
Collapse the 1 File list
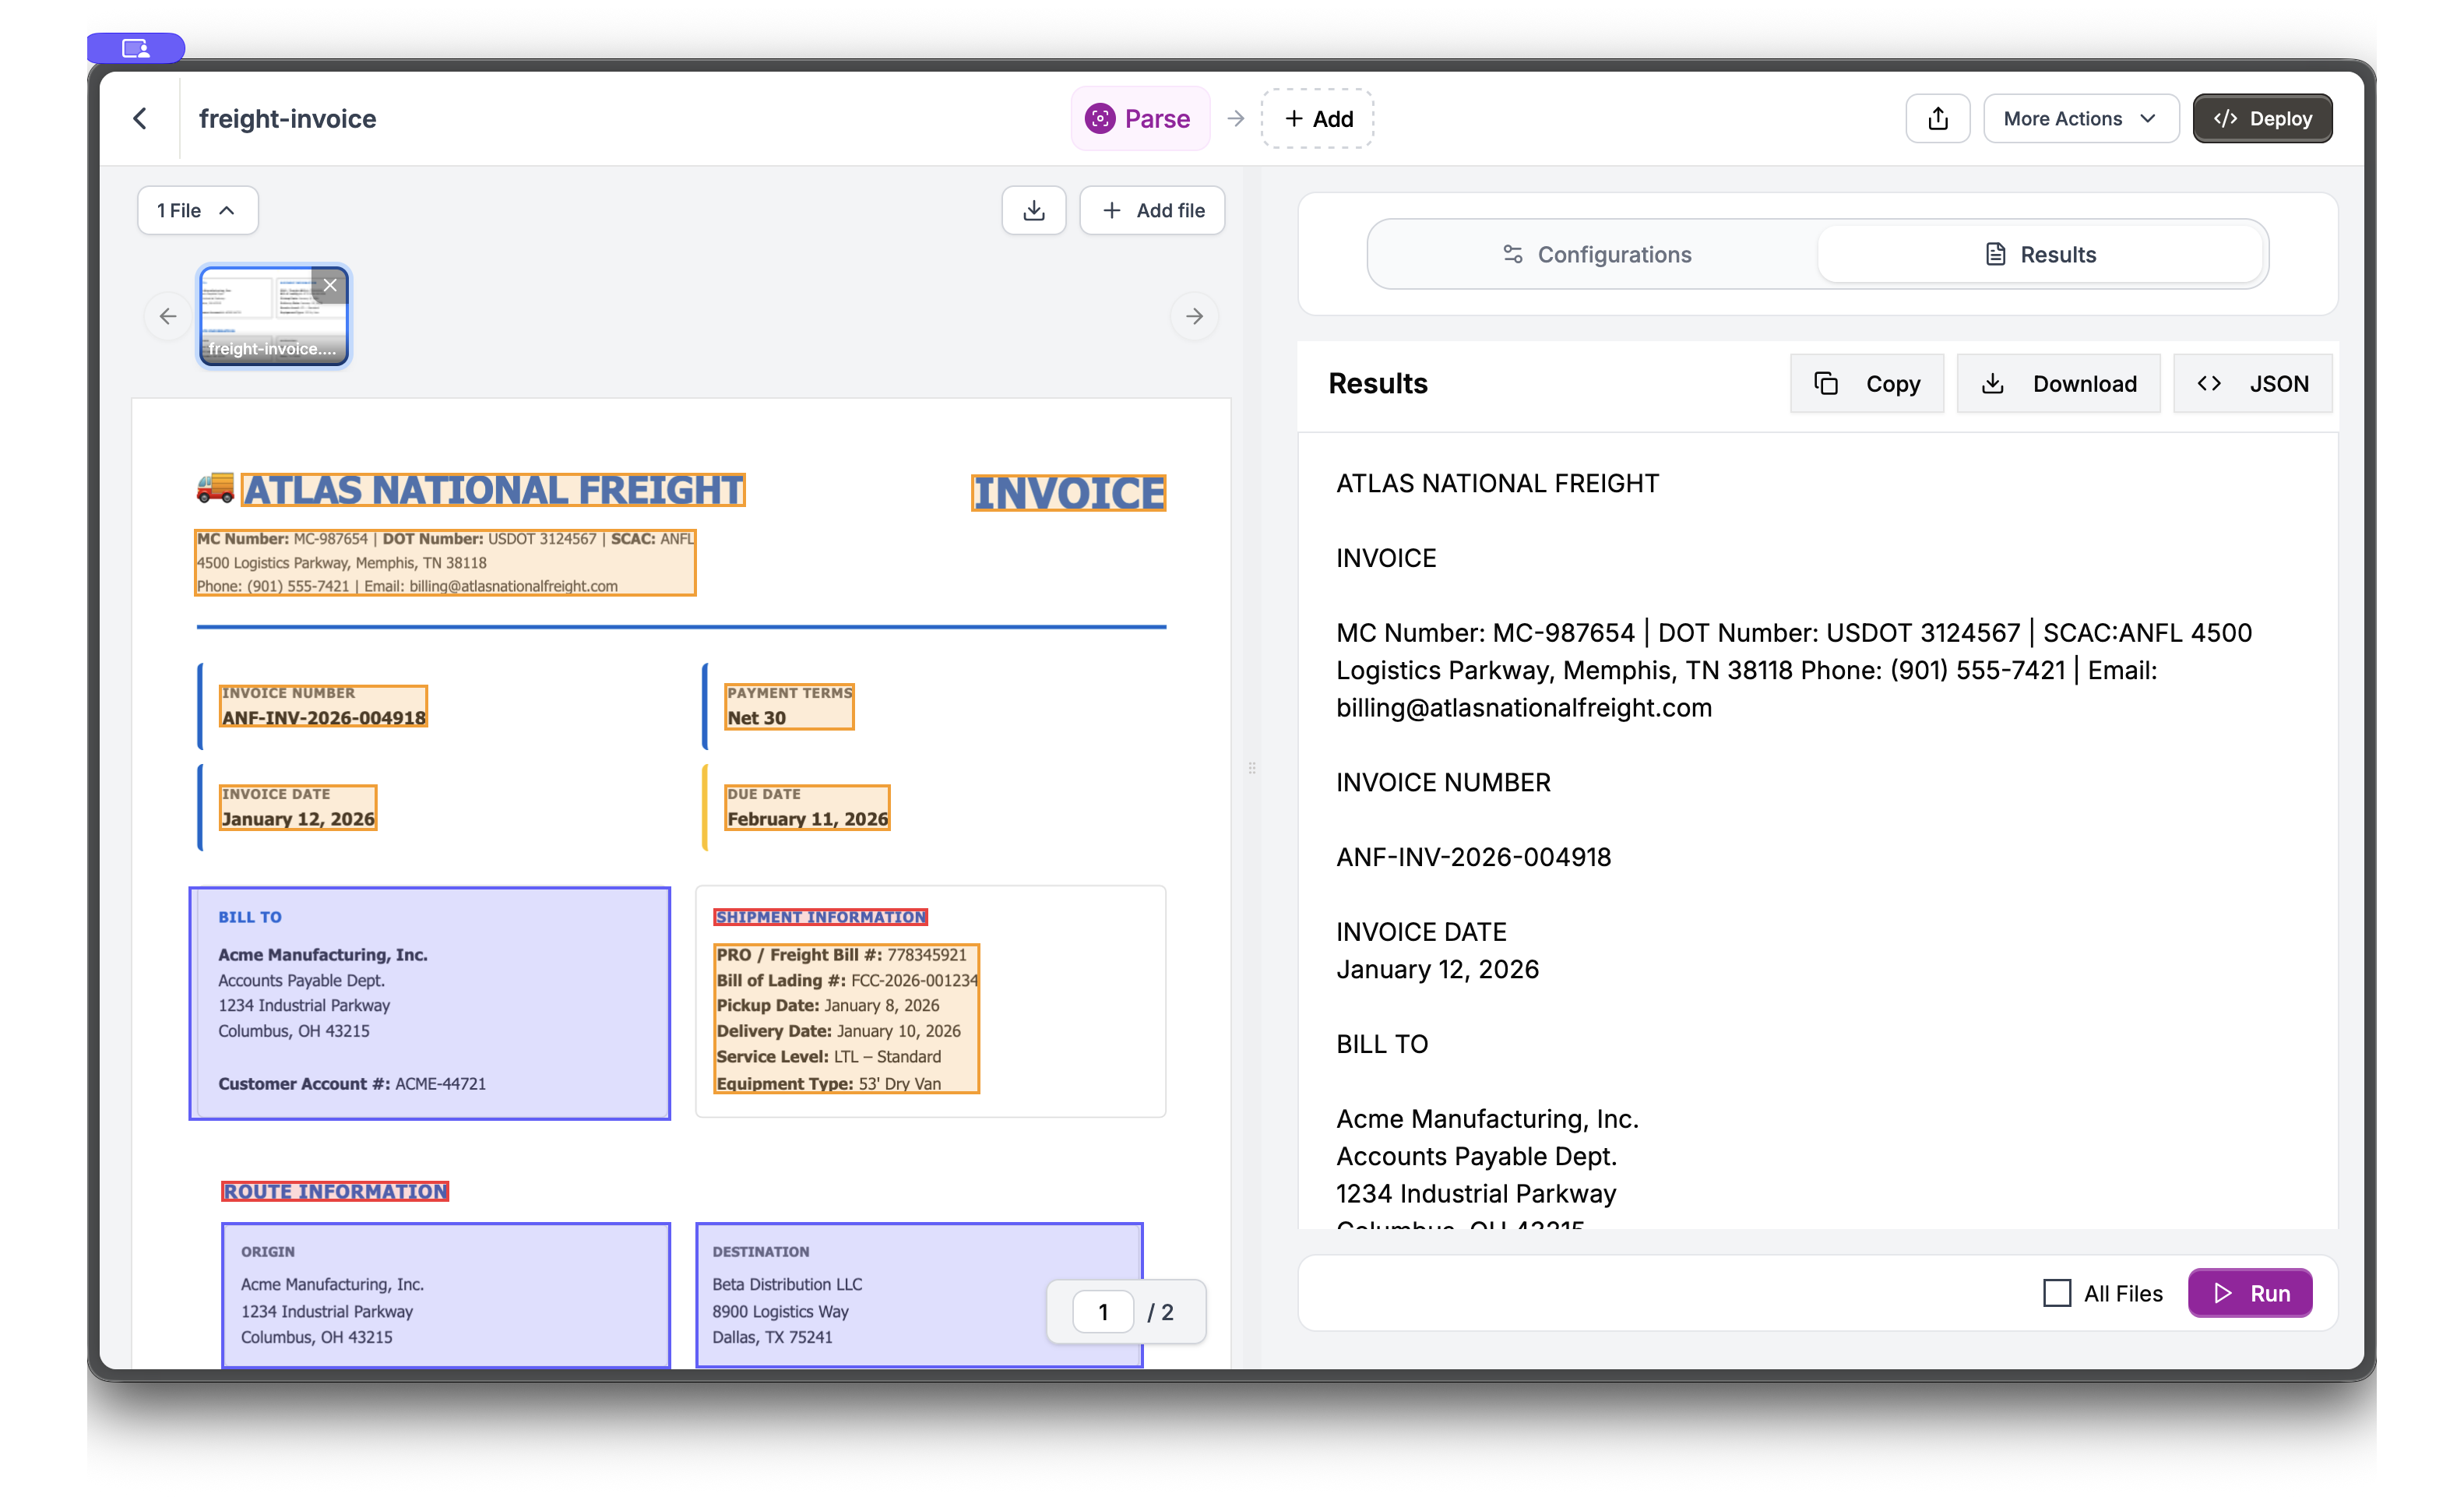196,210
